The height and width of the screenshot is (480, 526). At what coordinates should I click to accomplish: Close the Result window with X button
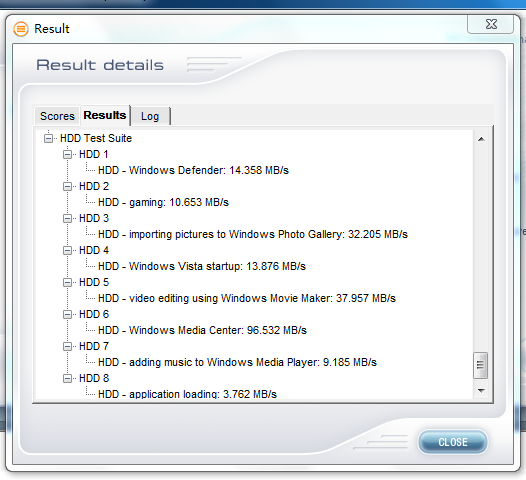click(x=490, y=24)
